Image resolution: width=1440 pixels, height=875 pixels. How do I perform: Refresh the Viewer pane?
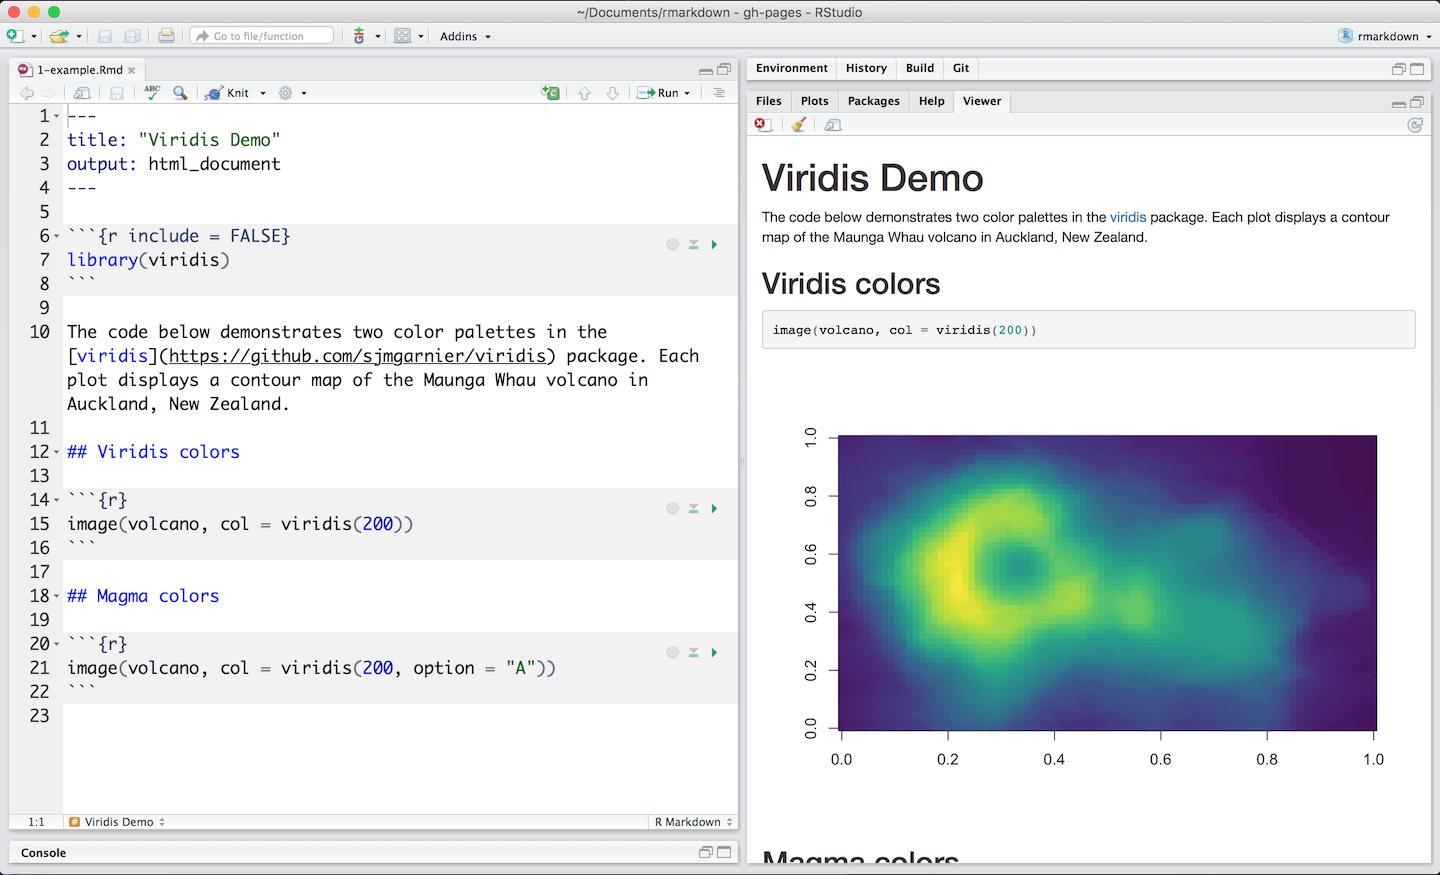pos(1415,125)
